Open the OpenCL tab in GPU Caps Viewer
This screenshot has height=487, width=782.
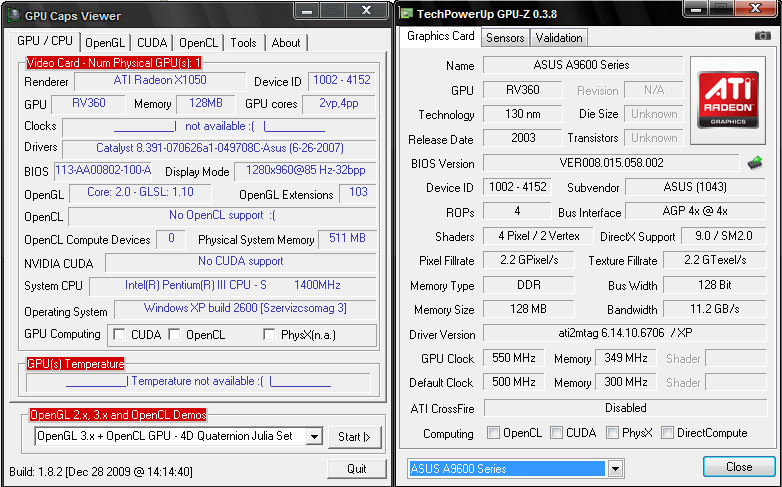tap(198, 43)
